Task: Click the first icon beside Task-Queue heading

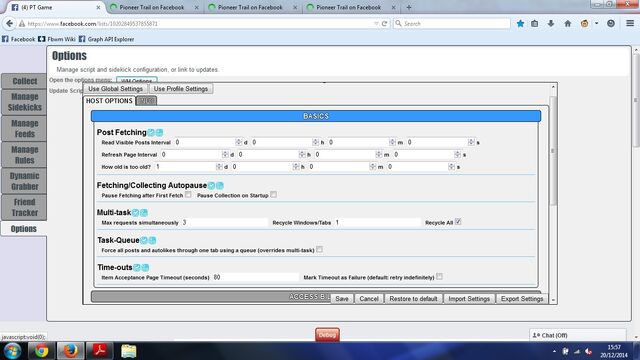Action: click(x=144, y=240)
